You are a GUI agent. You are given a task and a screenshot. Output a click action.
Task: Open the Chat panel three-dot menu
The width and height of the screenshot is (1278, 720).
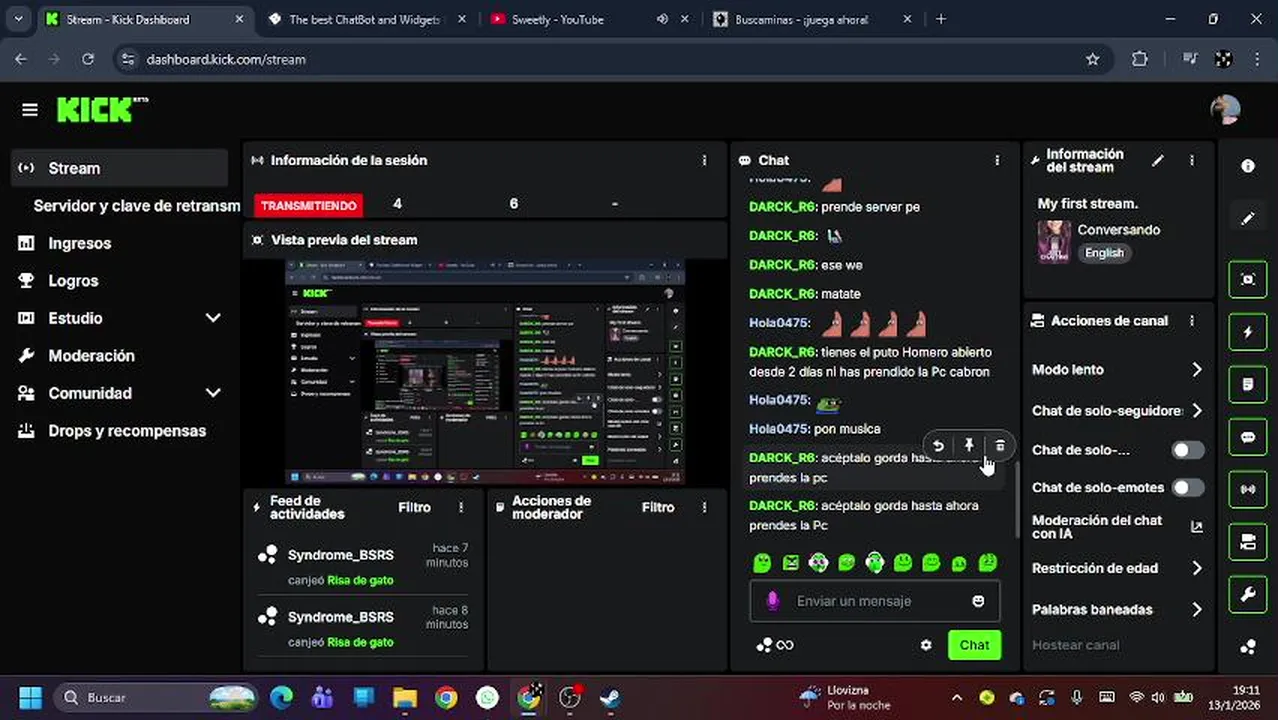(x=997, y=160)
